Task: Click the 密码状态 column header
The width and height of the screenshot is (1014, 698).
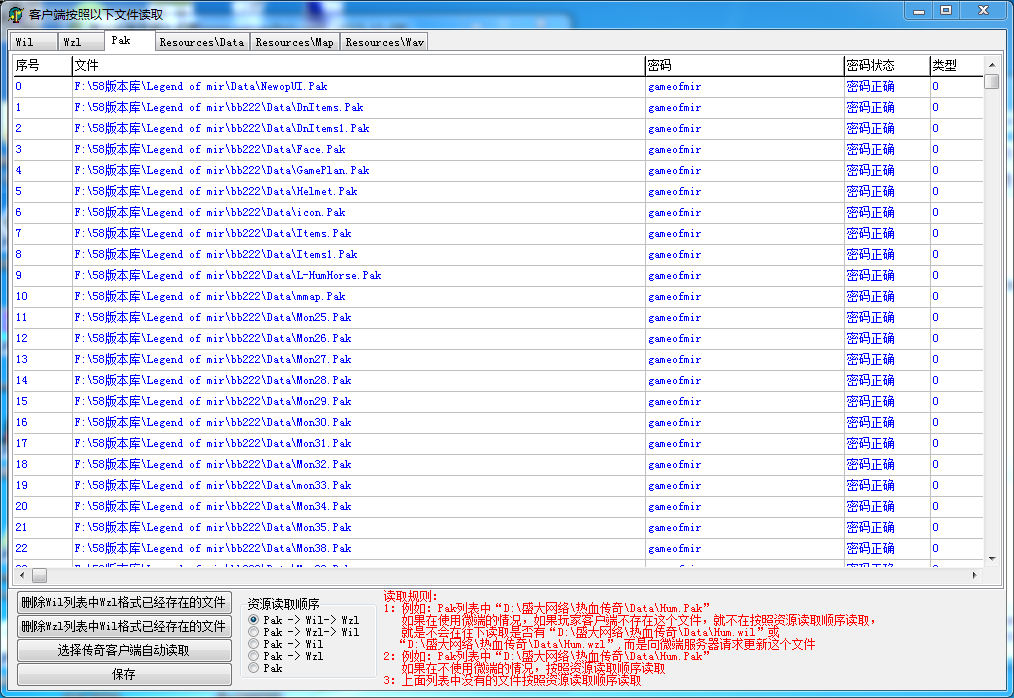Action: pyautogui.click(x=887, y=65)
